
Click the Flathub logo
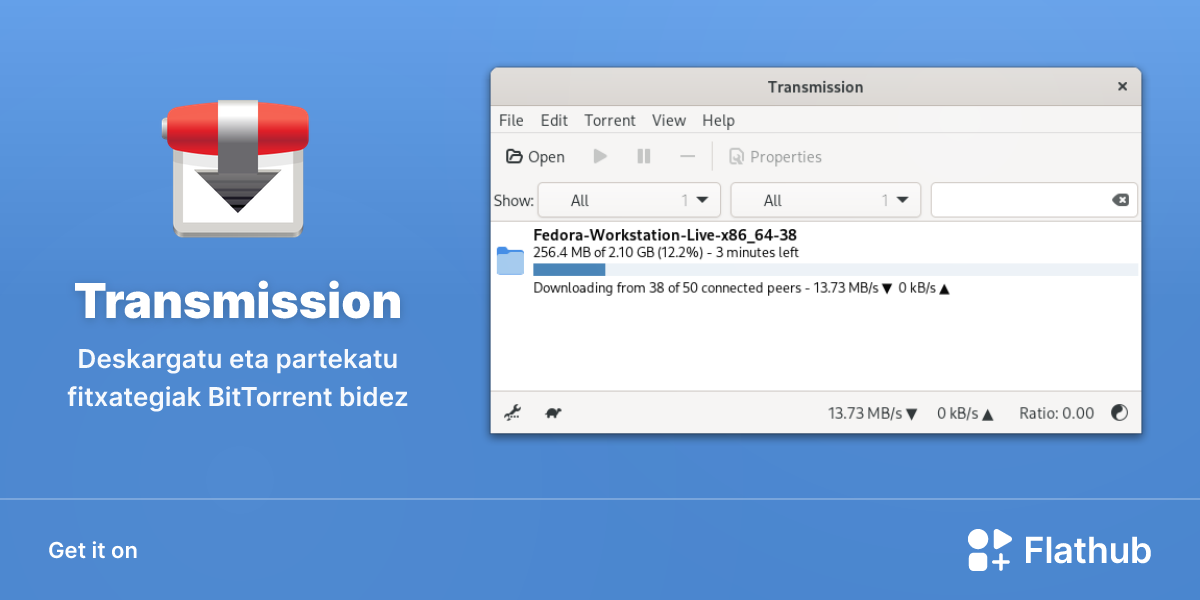point(1059,550)
